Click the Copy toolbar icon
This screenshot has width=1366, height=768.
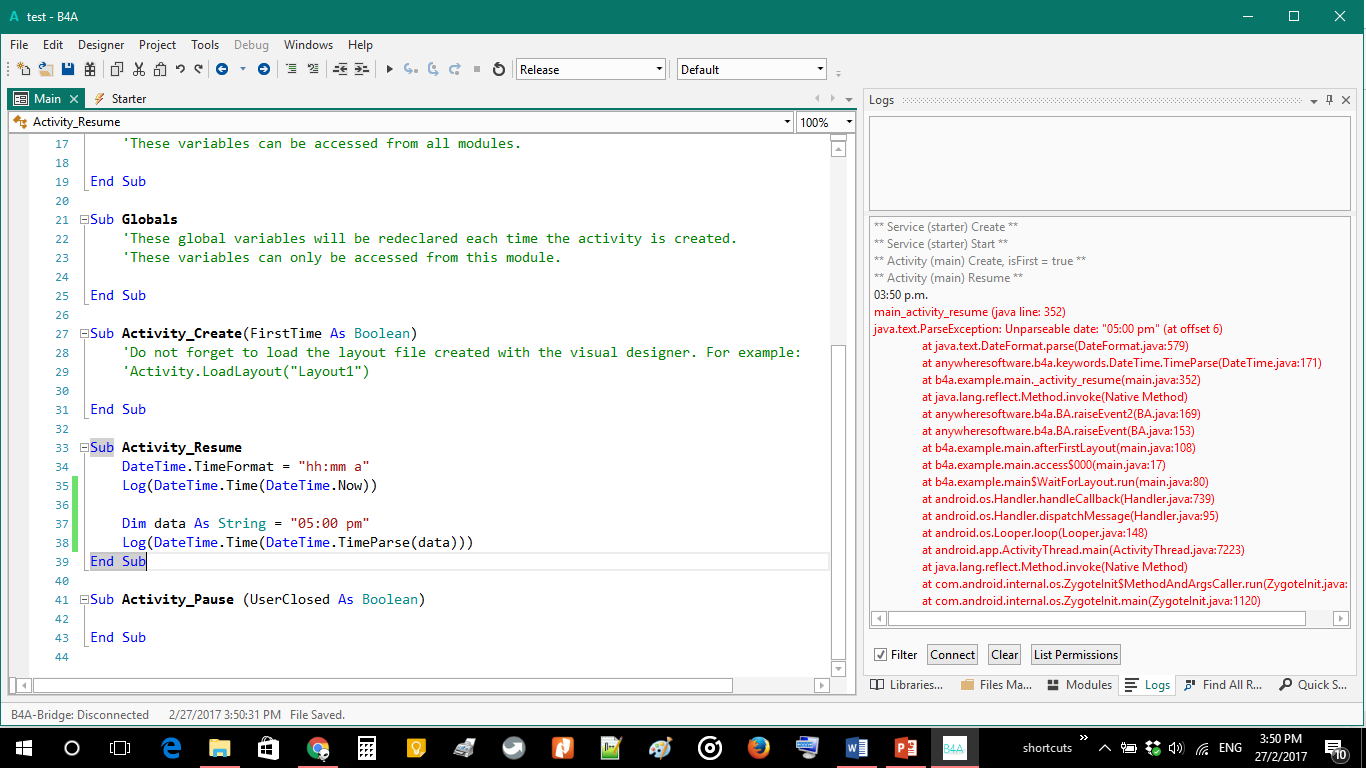coord(117,69)
